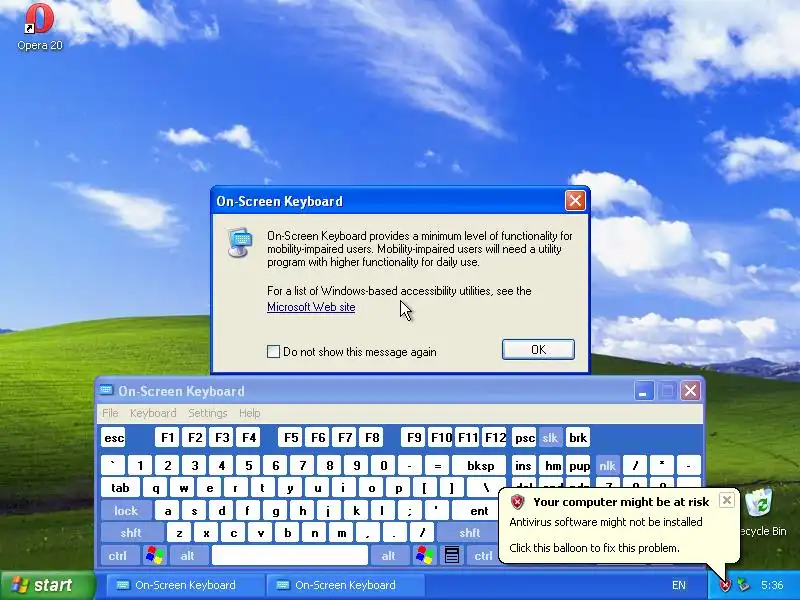Click the 5:36 taskbar clock

point(772,585)
